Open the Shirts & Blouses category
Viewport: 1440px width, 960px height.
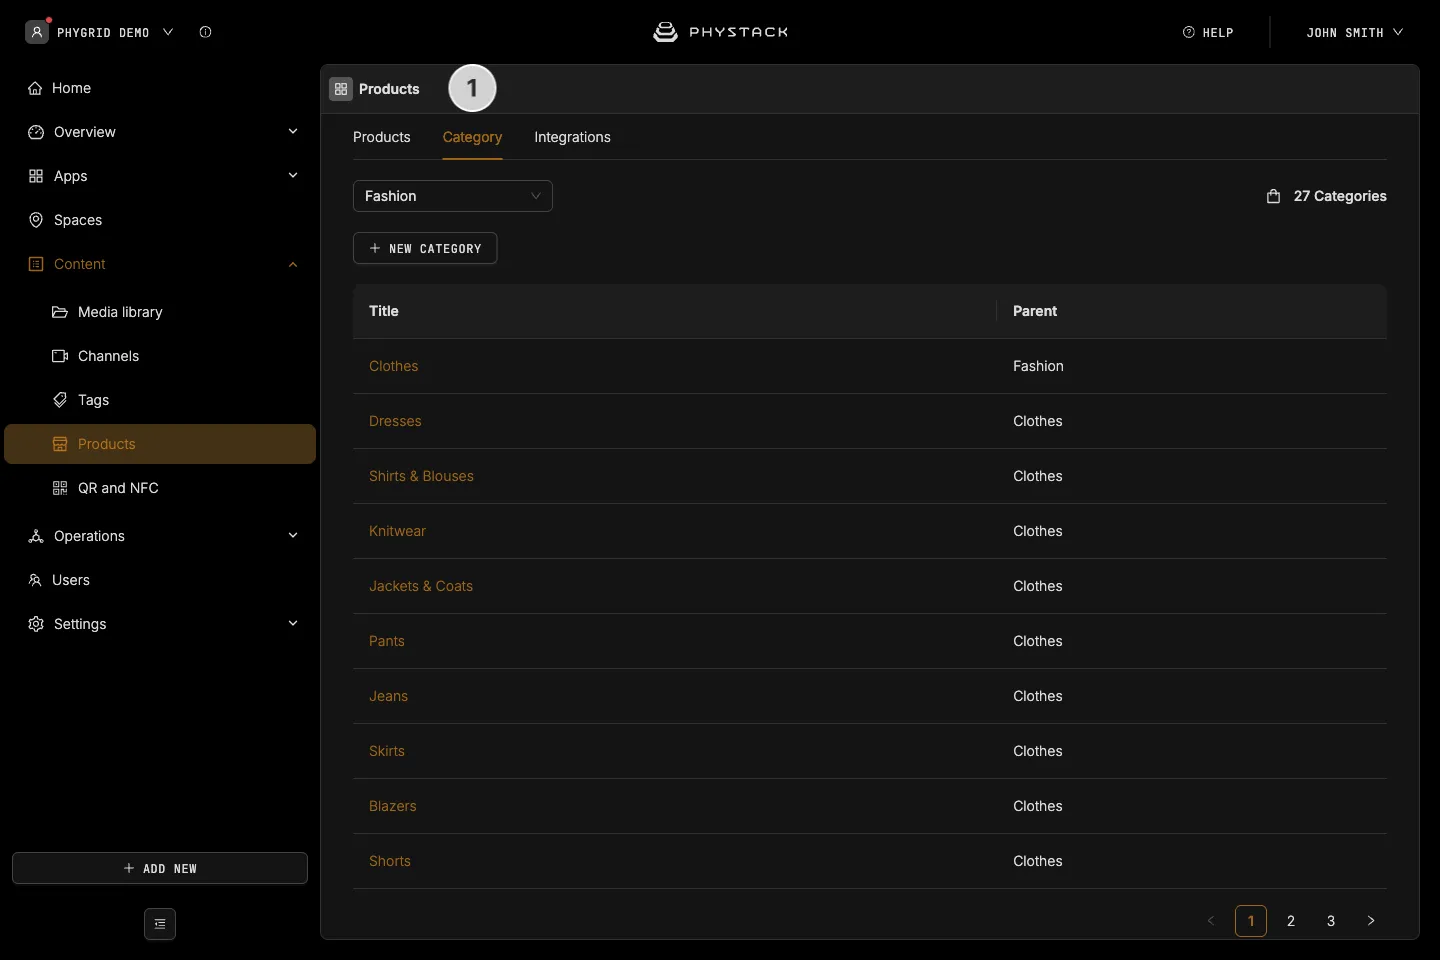pos(421,476)
